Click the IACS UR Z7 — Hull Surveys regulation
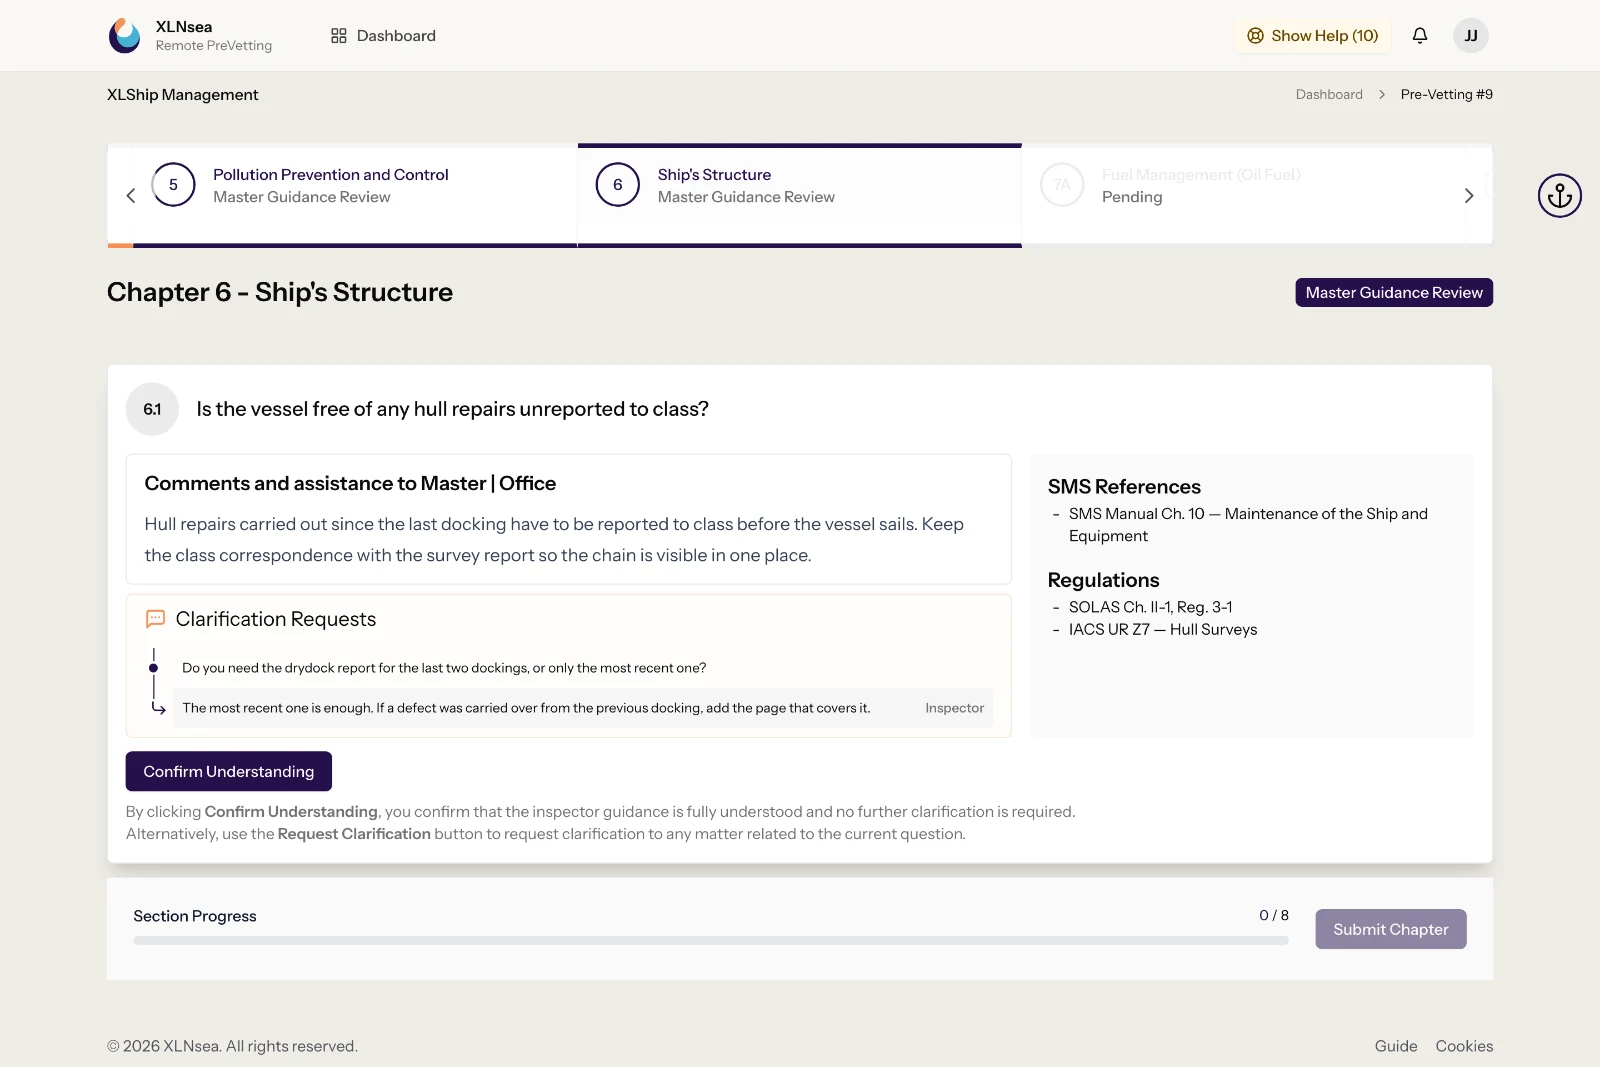The width and height of the screenshot is (1600, 1067). click(x=1163, y=629)
